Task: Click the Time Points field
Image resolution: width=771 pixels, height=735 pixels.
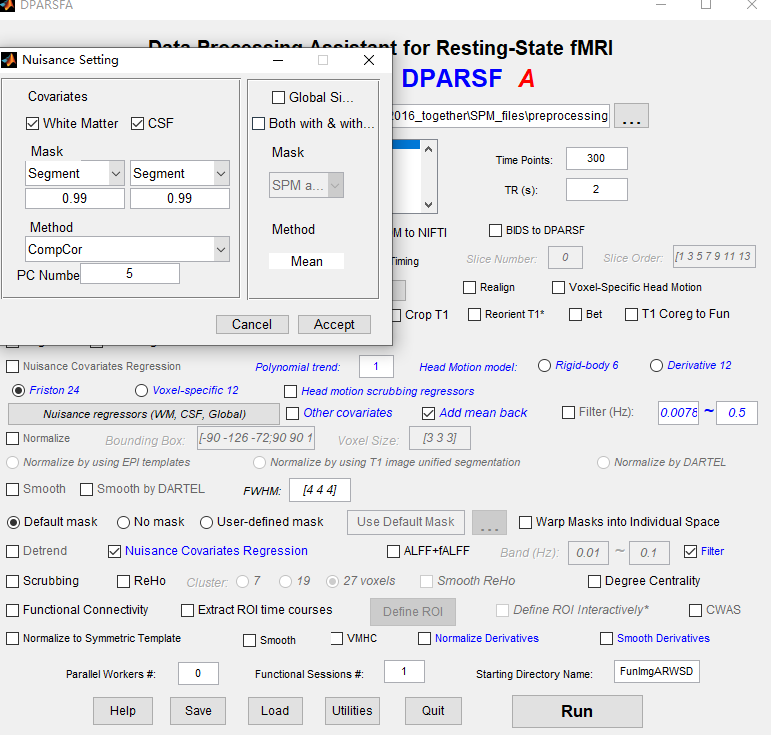Action: click(x=596, y=158)
